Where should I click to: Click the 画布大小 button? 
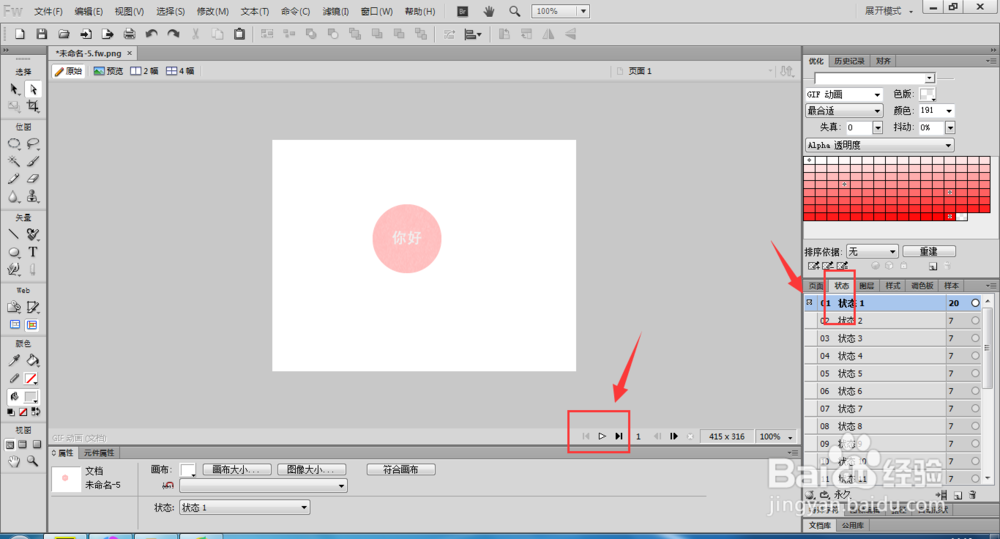(237, 469)
